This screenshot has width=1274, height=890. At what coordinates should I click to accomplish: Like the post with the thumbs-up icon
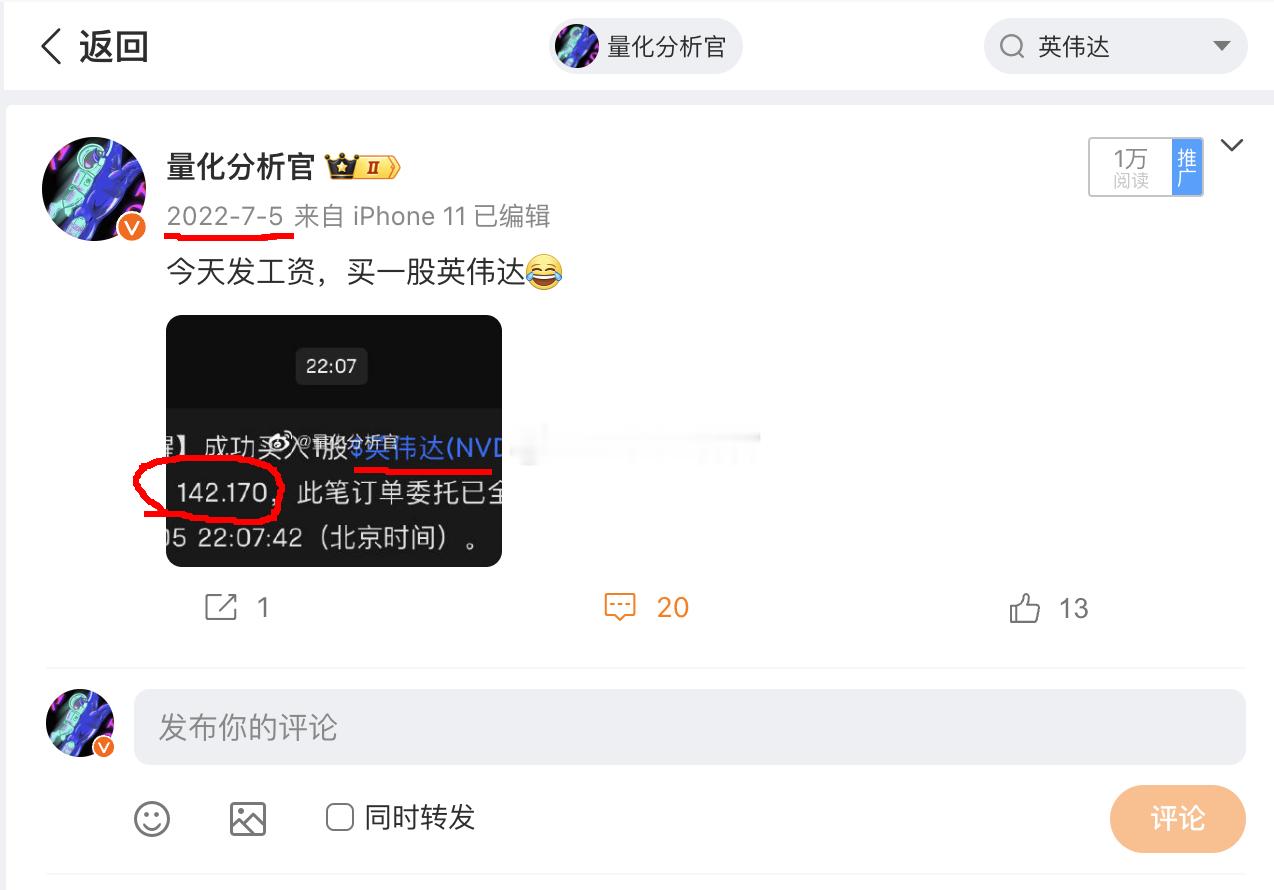pyautogui.click(x=1025, y=607)
